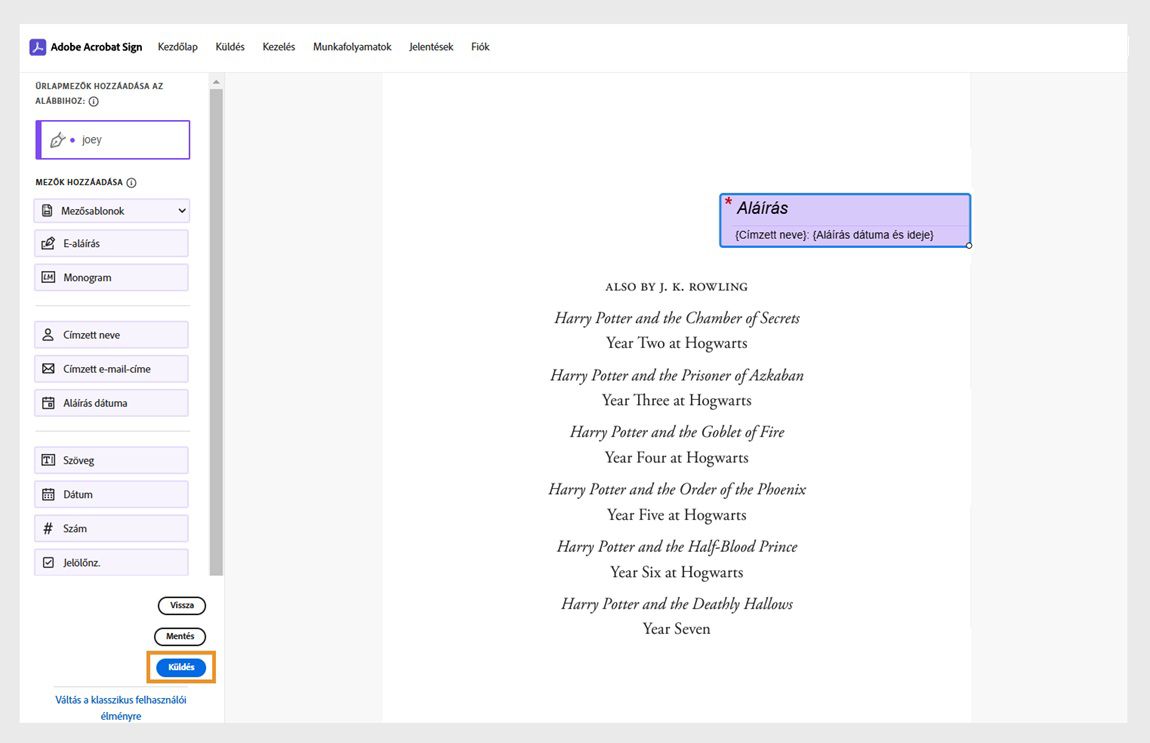Open the Küldés menu in the top bar
The image size is (1150, 743).
[x=230, y=47]
